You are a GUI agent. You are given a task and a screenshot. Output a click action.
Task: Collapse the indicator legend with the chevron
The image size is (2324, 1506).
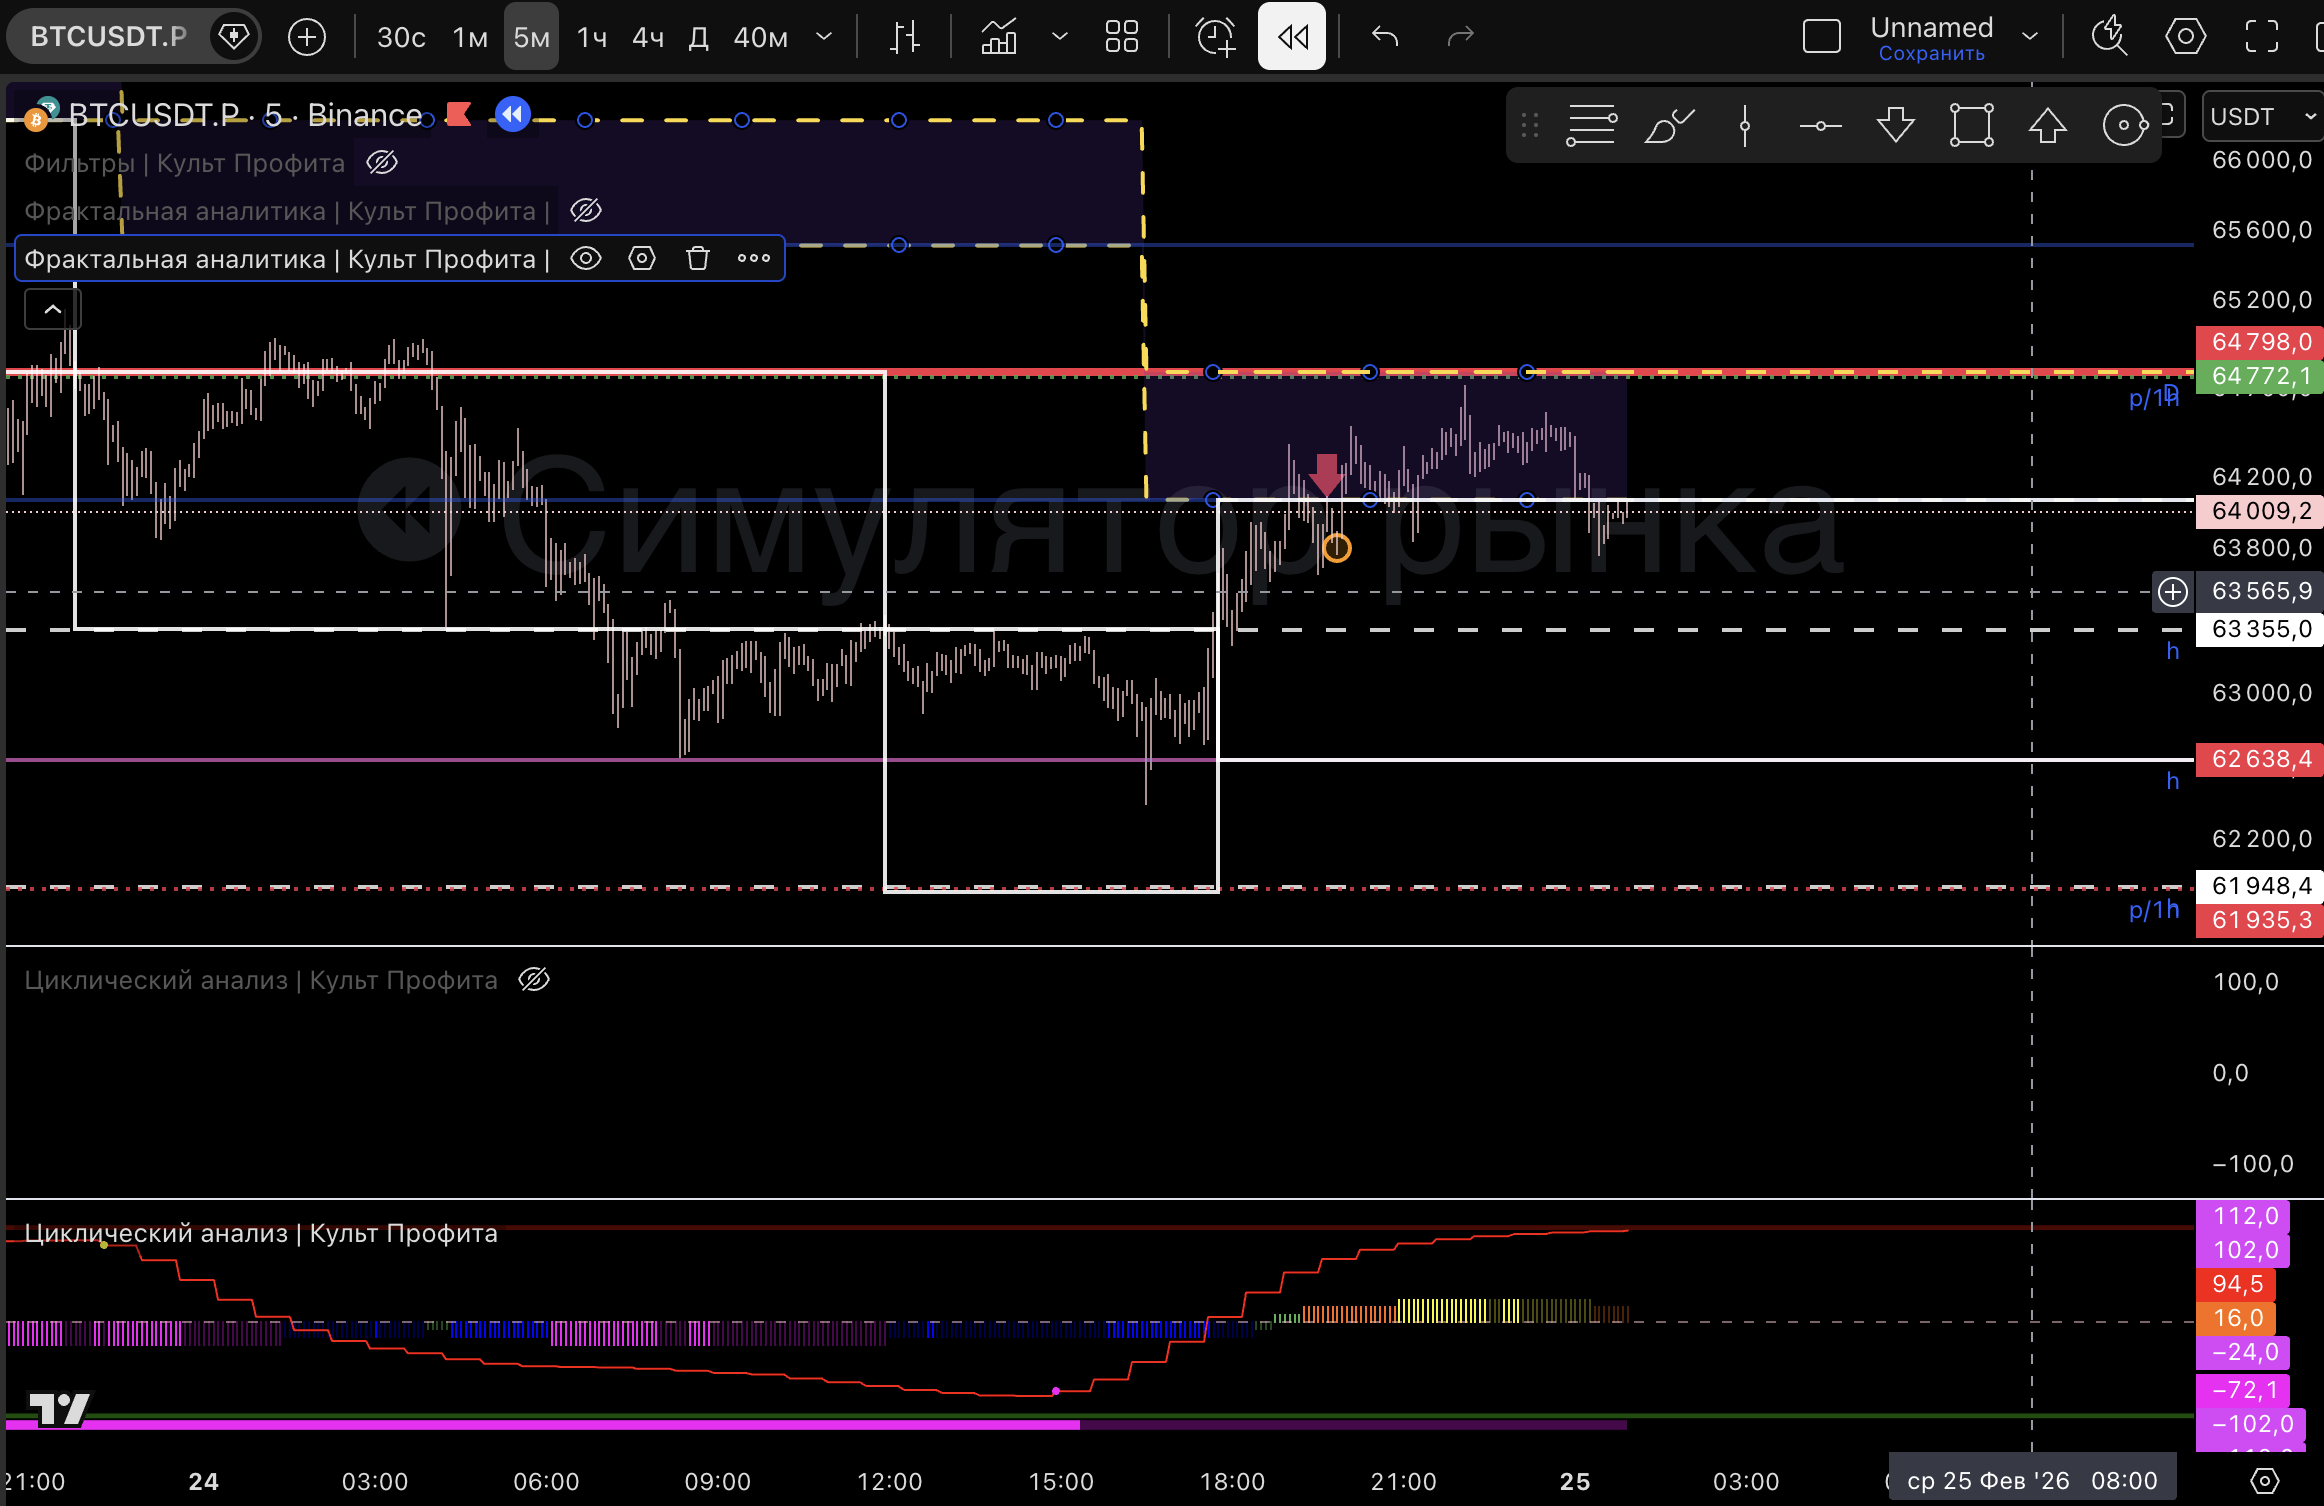click(x=52, y=310)
